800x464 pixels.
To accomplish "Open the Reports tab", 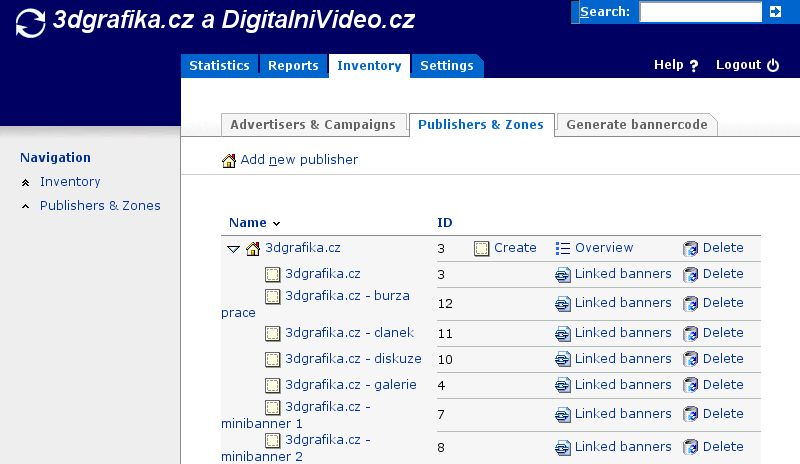I will 293,66.
